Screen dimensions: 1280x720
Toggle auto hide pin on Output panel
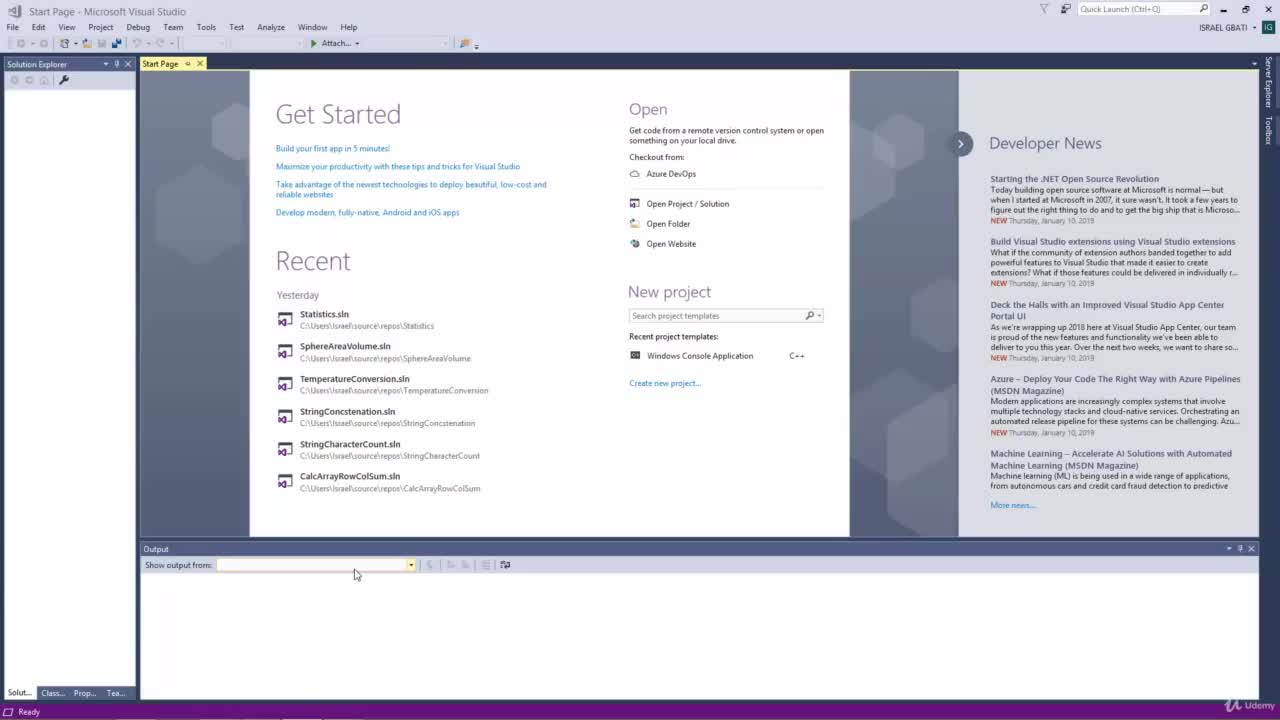tap(1240, 549)
